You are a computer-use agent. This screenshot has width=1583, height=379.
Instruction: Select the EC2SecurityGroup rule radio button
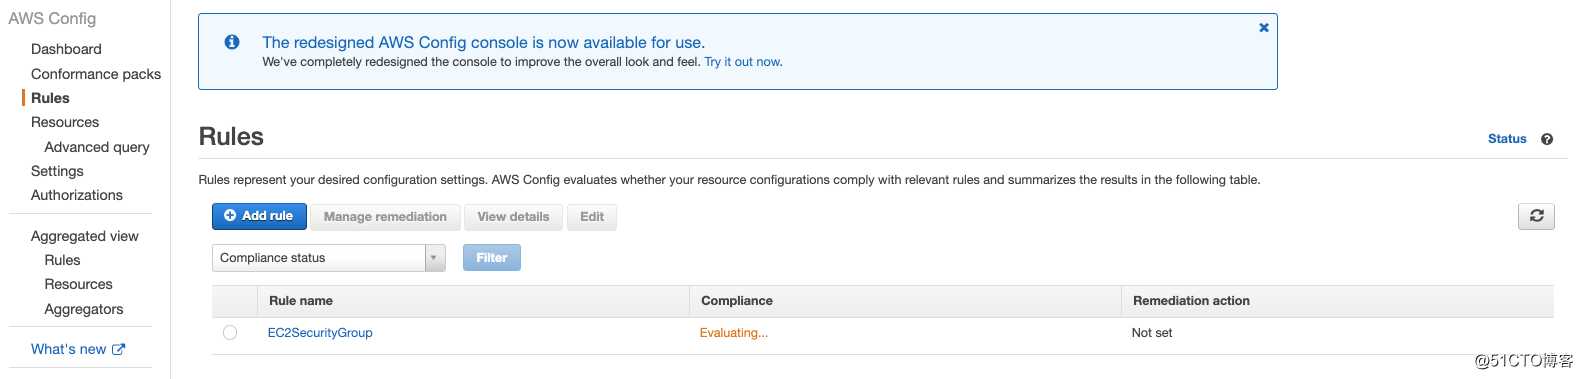(x=230, y=333)
